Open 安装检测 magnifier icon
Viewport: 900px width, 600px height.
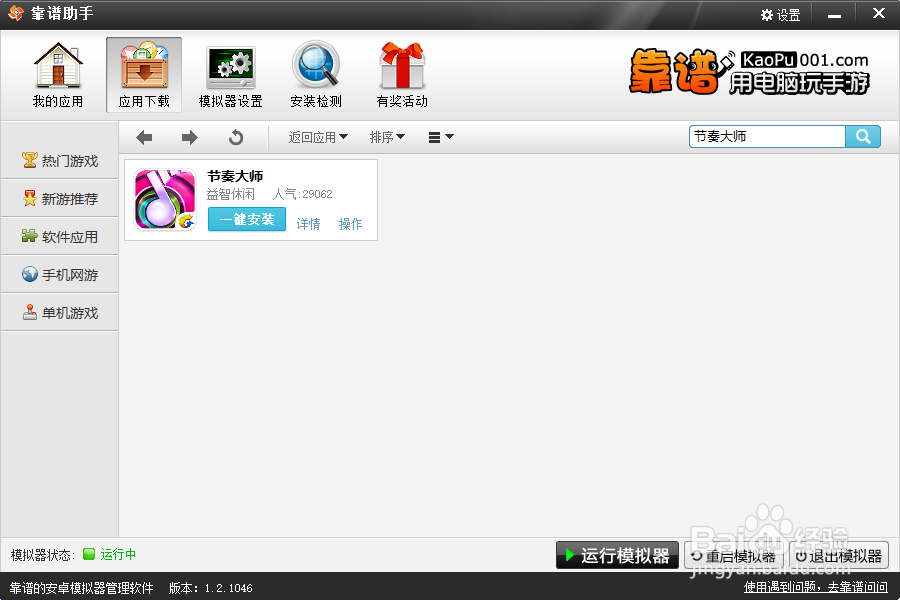coord(316,75)
